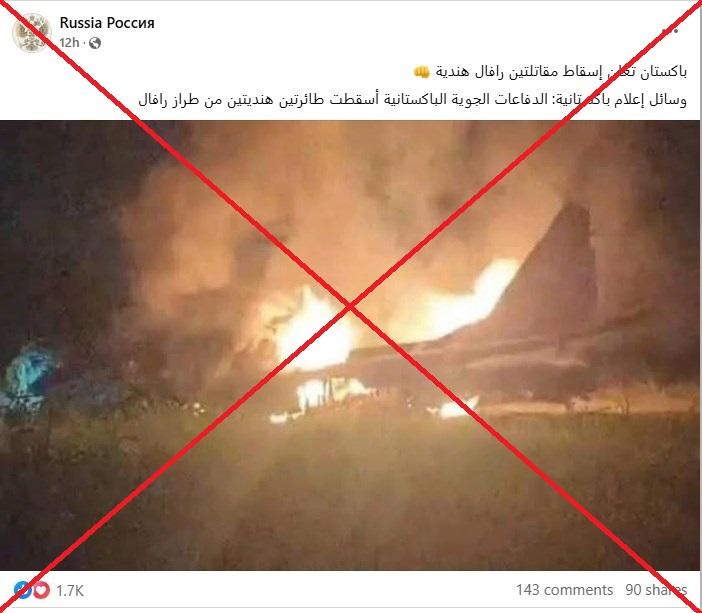Viewport: 702px width, 613px height.
Task: Click the fist emoji in the post
Action: [x=421, y=72]
